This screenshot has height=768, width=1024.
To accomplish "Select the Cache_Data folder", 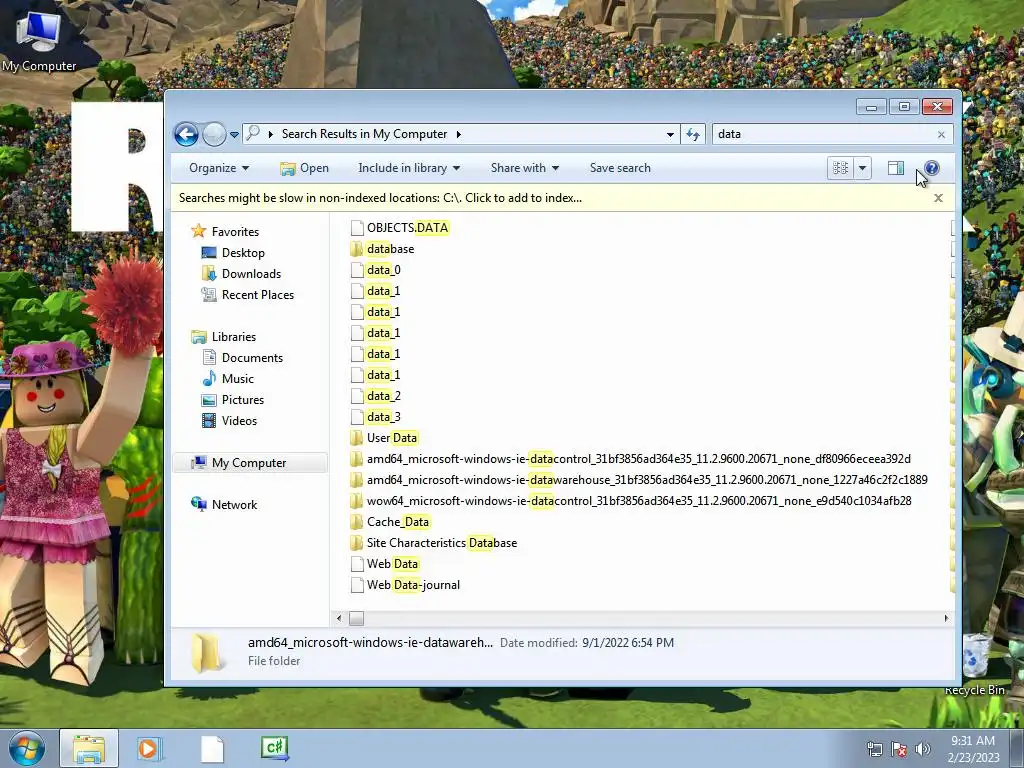I will (x=390, y=522).
